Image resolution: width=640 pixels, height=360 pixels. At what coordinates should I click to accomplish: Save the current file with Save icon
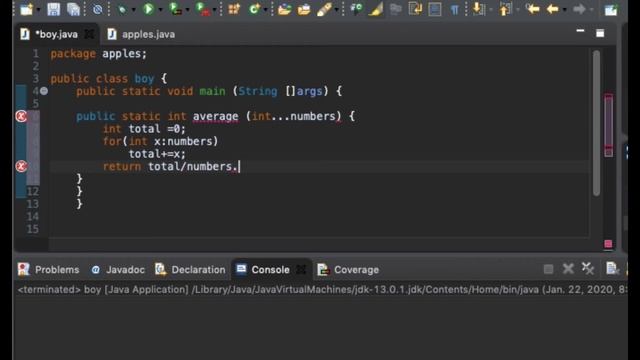pos(53,9)
